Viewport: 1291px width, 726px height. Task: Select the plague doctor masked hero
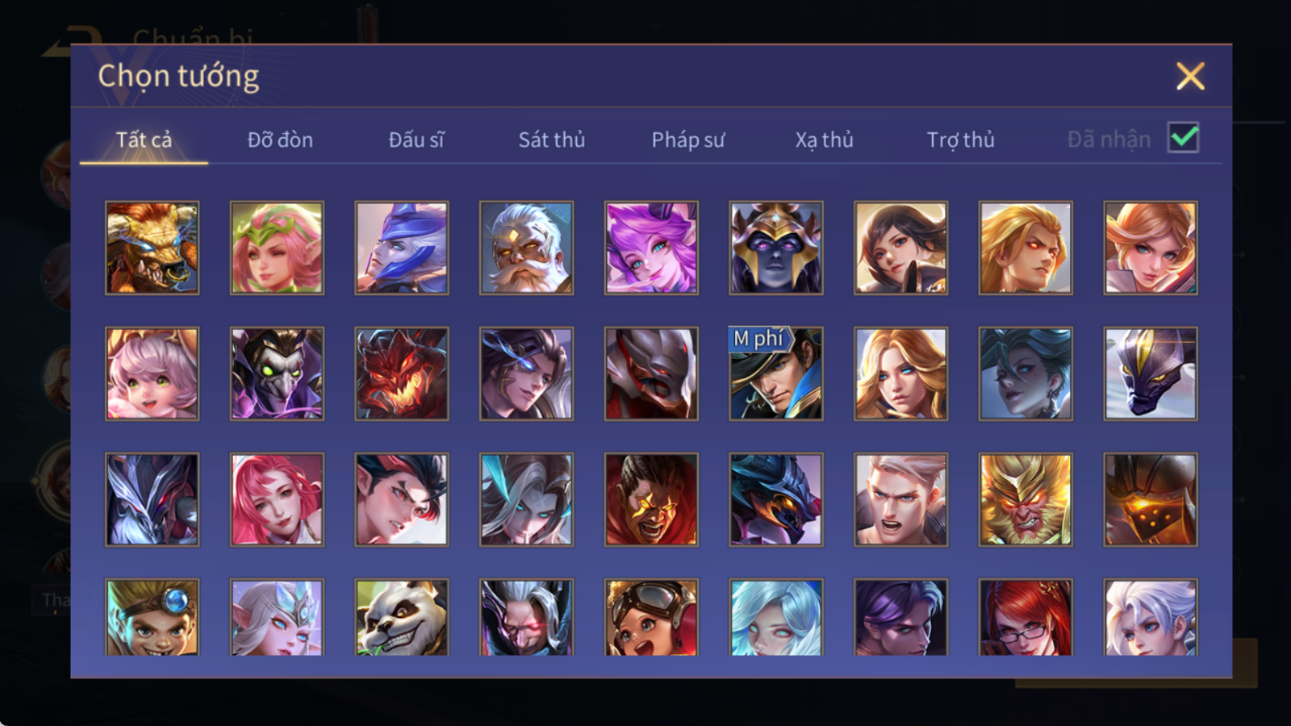[277, 374]
